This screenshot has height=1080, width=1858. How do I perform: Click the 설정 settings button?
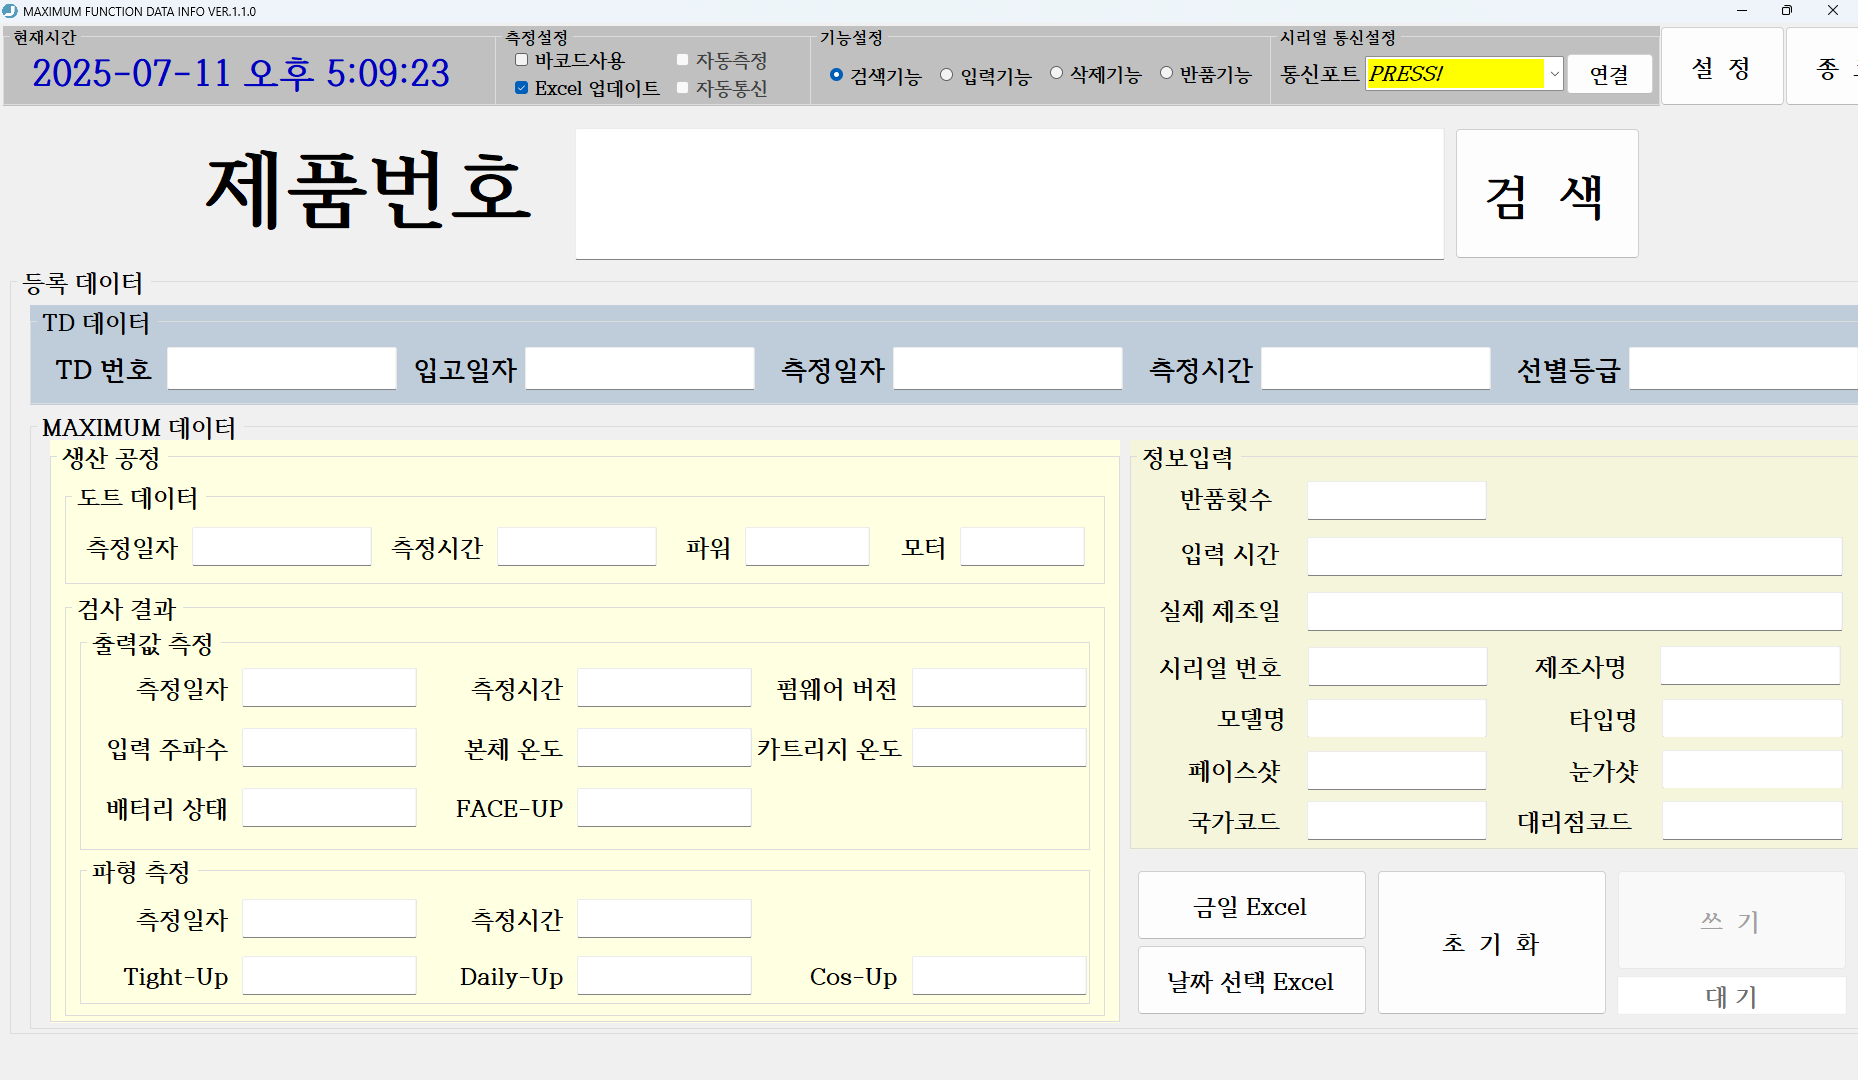1721,66
